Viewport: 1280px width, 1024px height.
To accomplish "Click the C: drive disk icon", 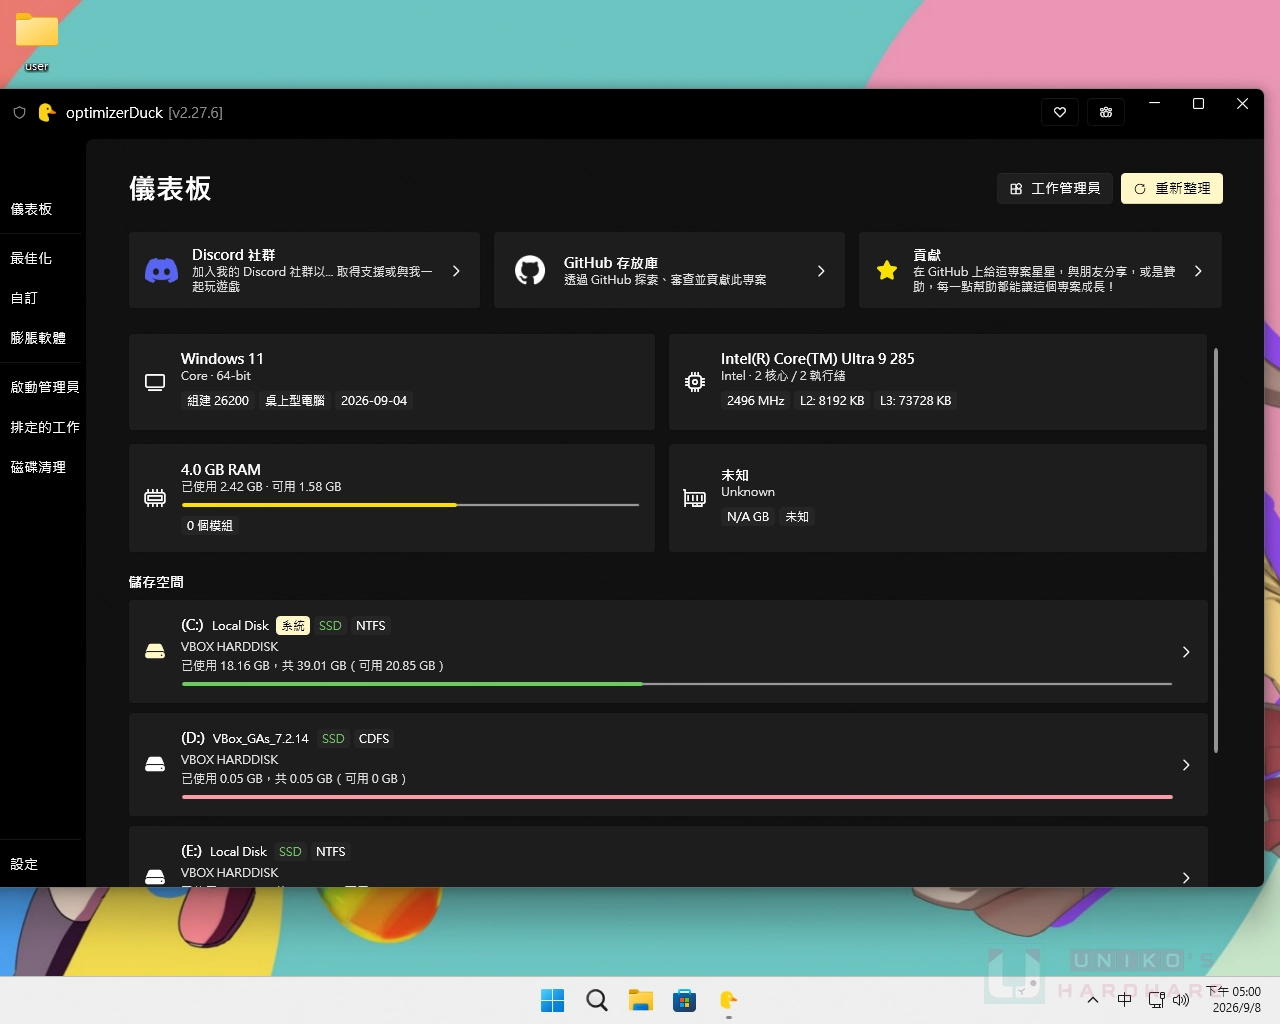I will pos(155,651).
